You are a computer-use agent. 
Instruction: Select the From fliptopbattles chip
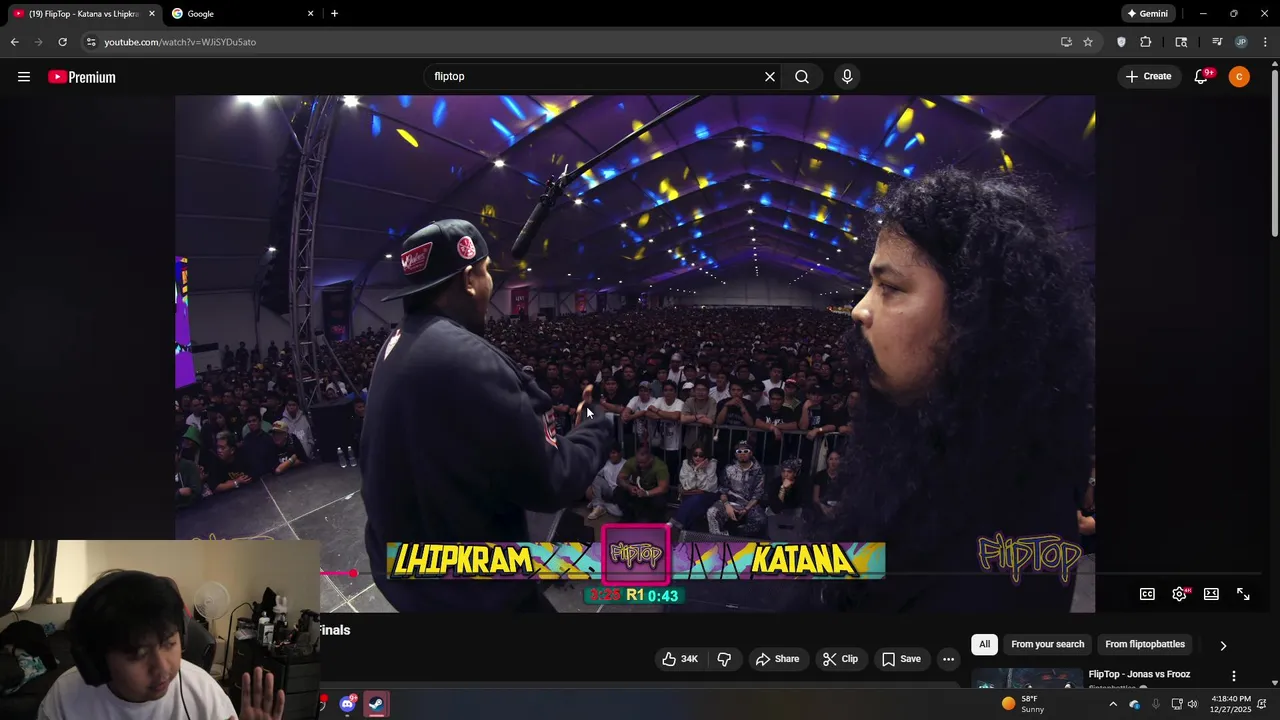[1145, 644]
